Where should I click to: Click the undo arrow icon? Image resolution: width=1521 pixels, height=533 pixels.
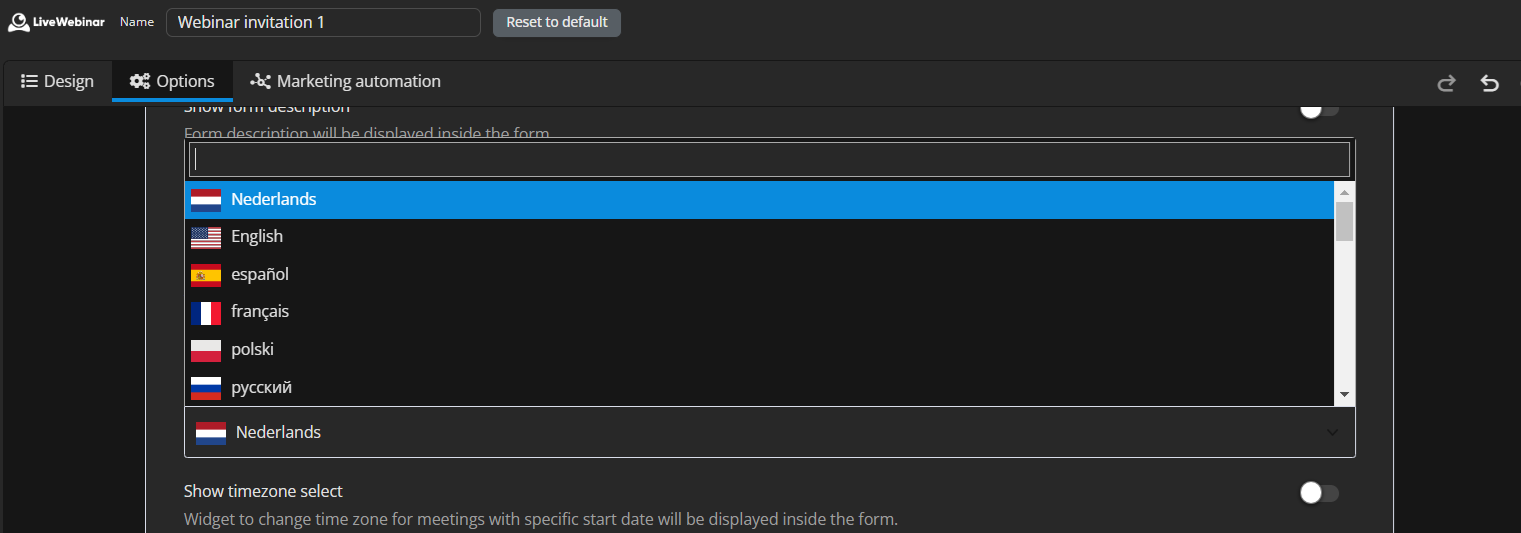pyautogui.click(x=1490, y=83)
